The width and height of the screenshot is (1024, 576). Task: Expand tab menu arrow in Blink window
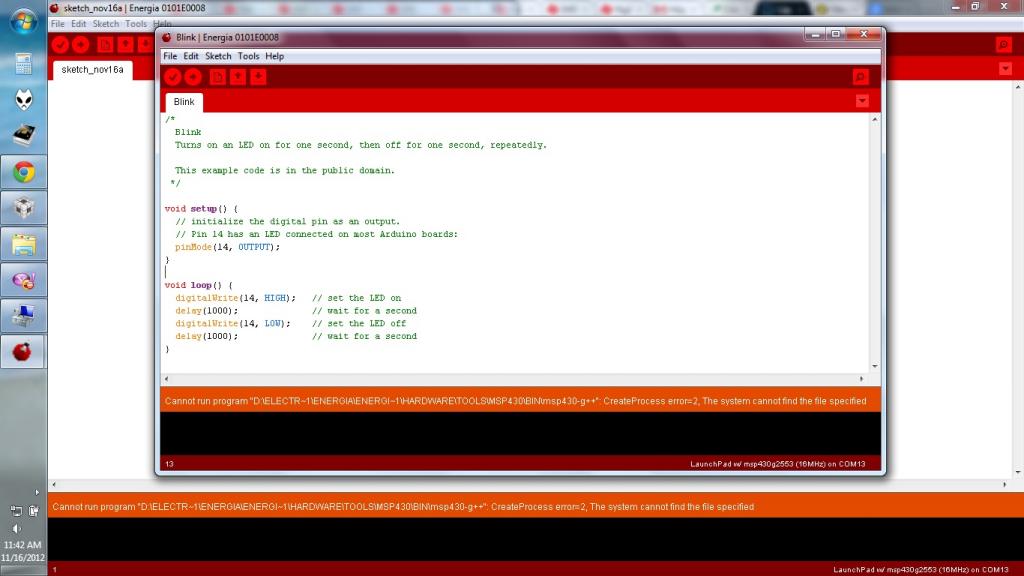pyautogui.click(x=862, y=101)
